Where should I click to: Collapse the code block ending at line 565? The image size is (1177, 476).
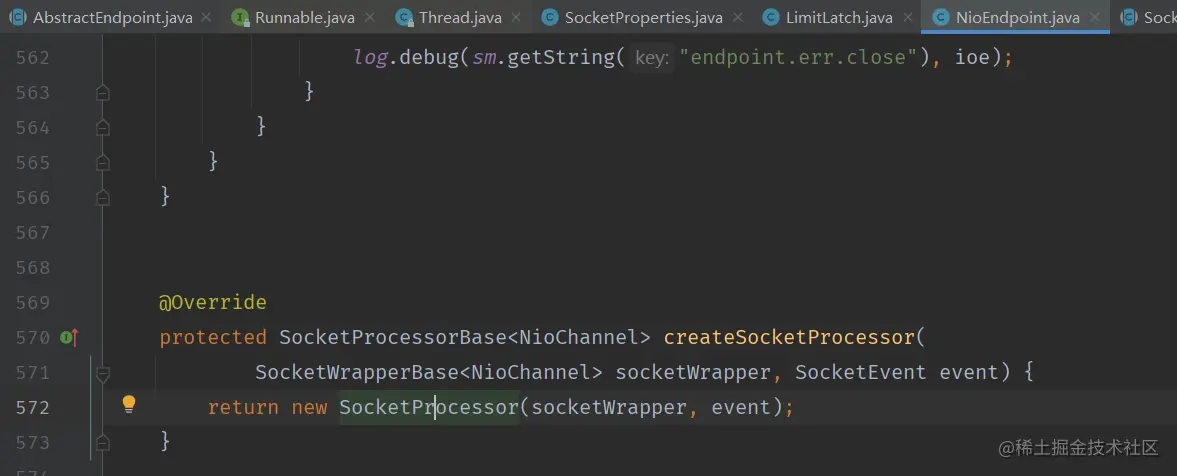tap(103, 162)
